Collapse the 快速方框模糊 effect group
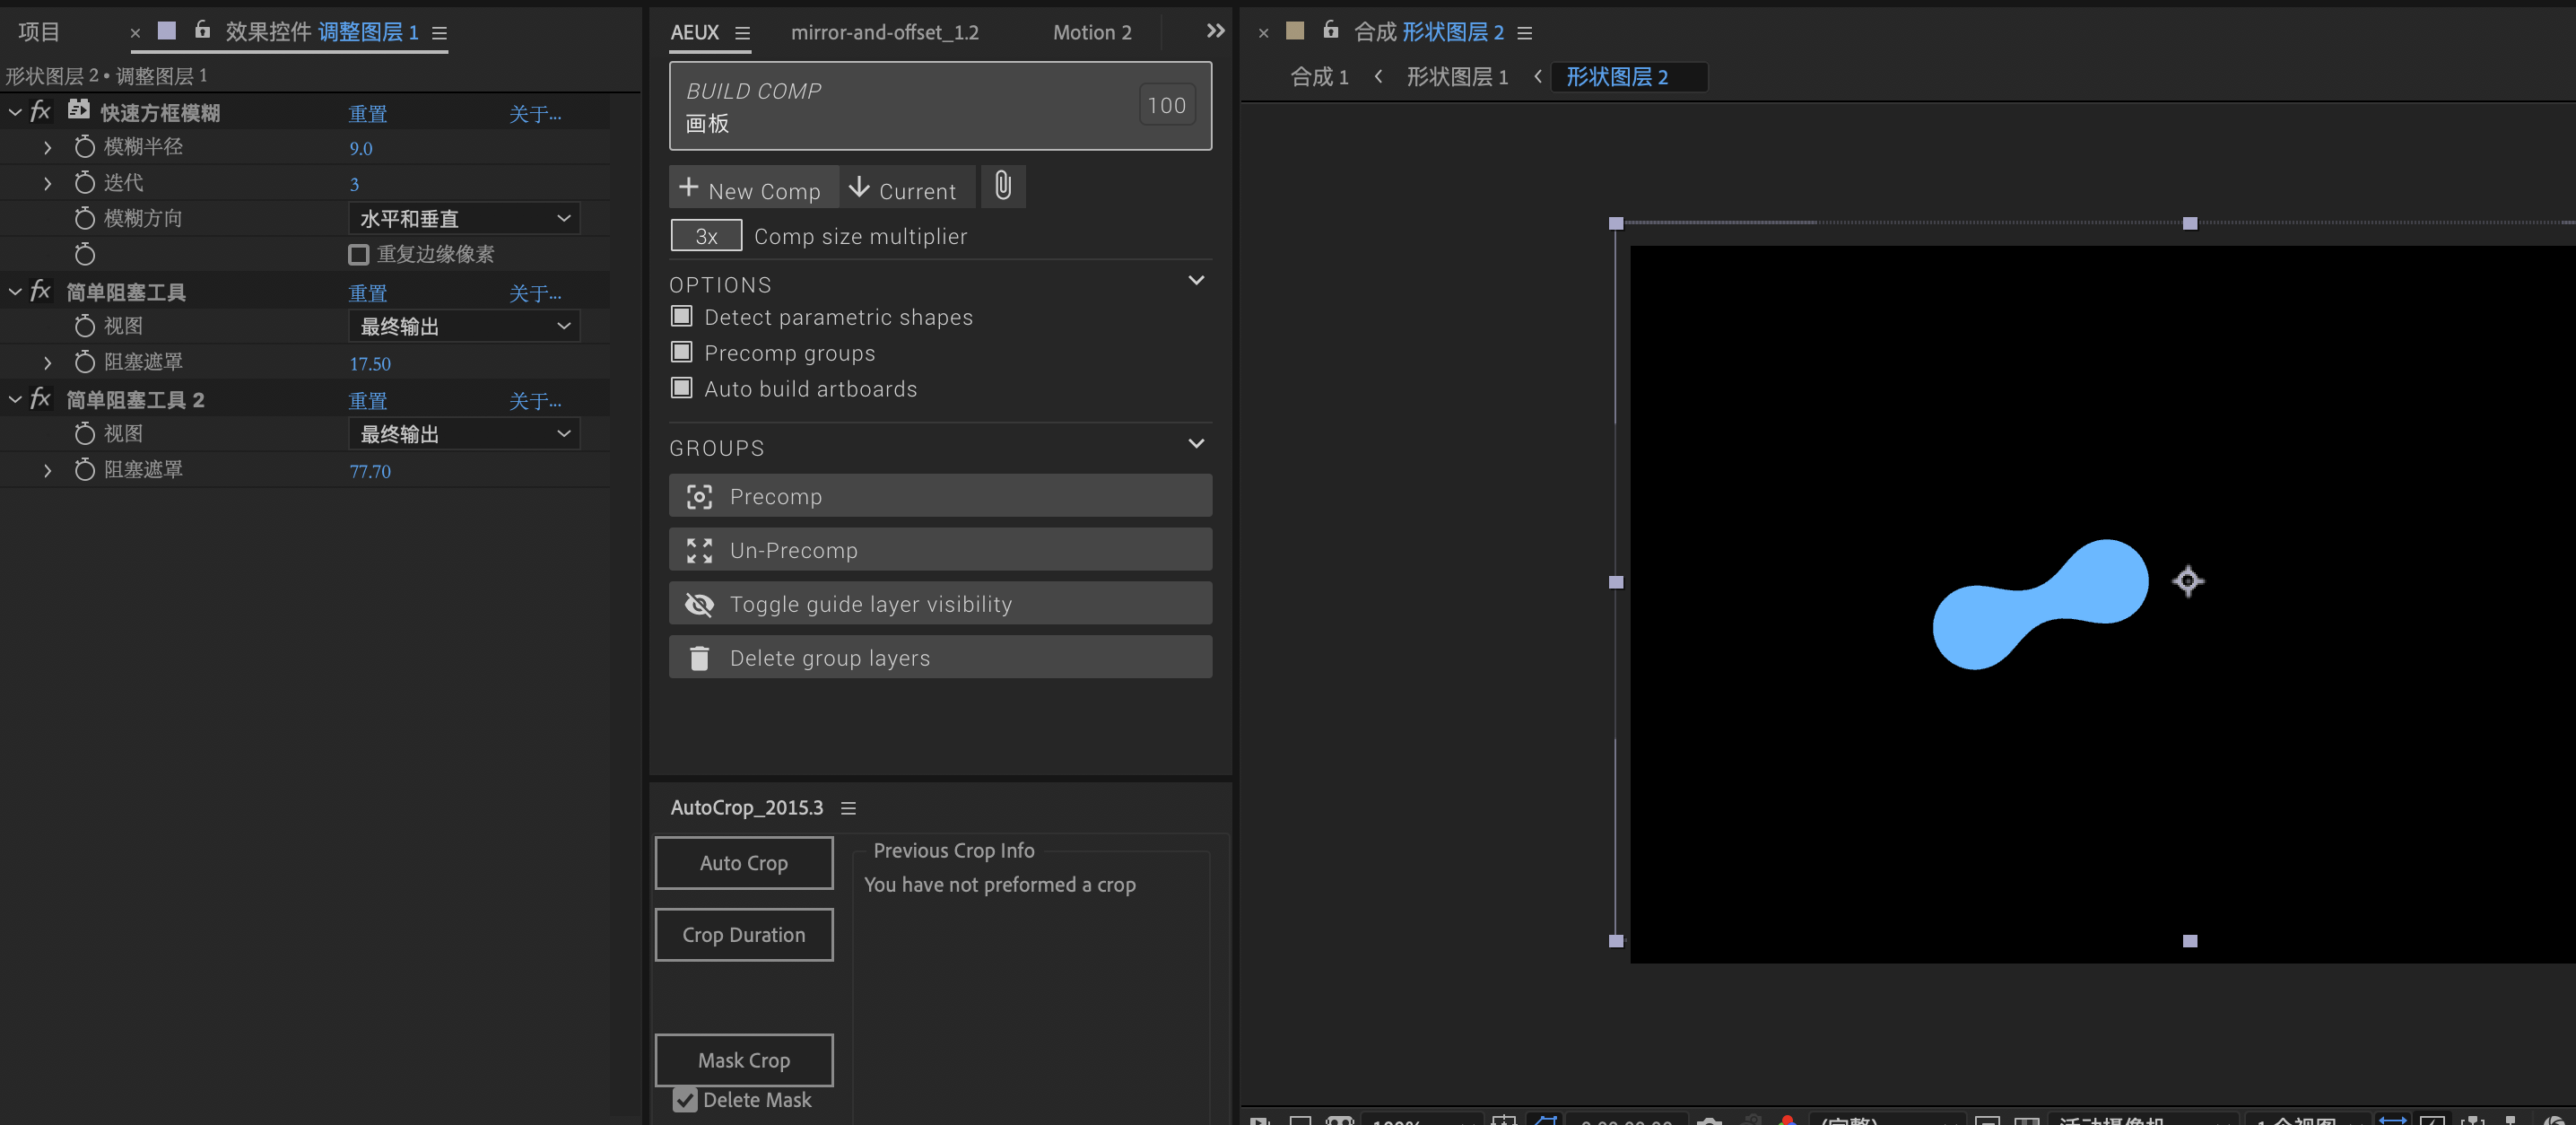Viewport: 2576px width, 1125px height. point(15,112)
